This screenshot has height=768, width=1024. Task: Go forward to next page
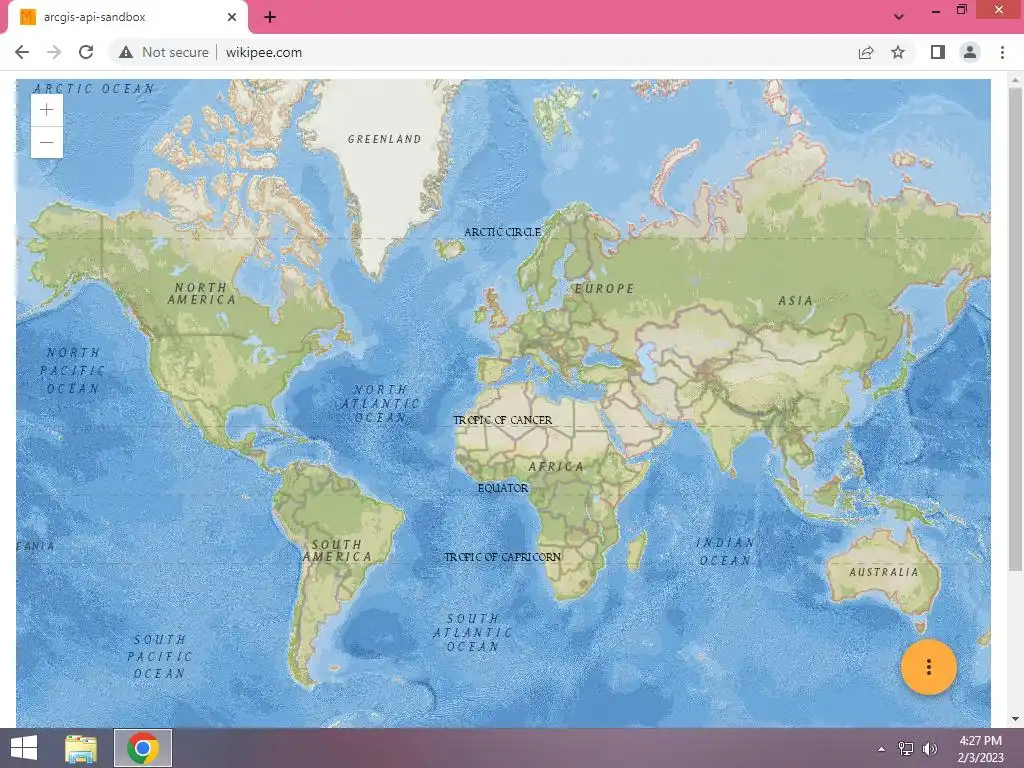point(54,52)
